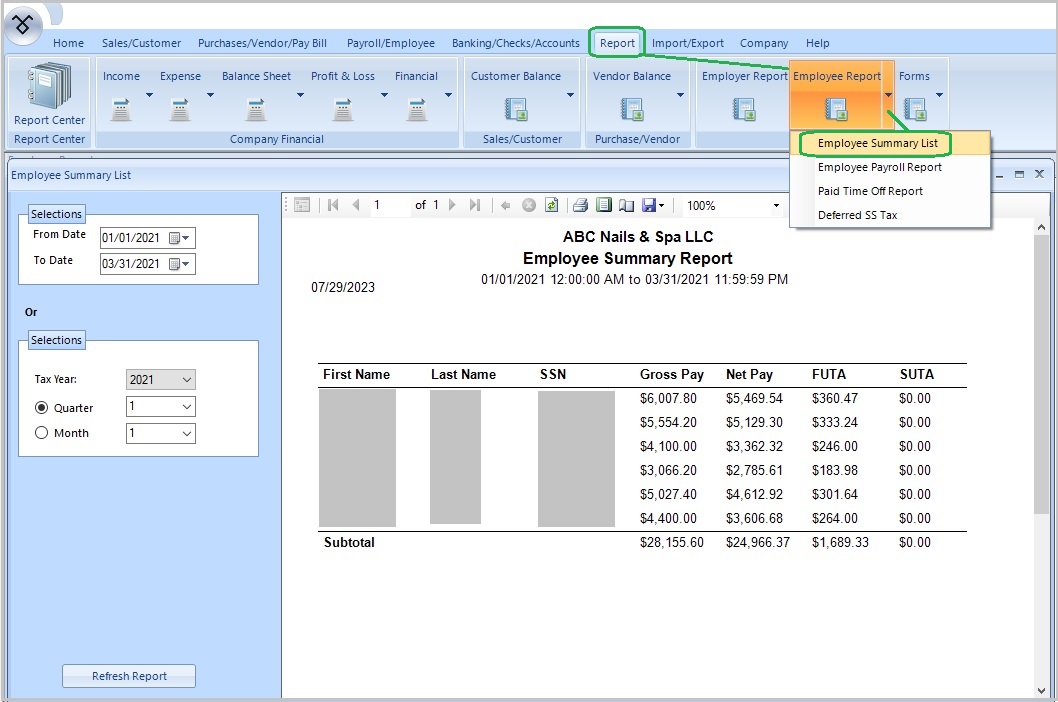Open the zoom level 100% dropdown
Image resolution: width=1058 pixels, height=702 pixels.
click(775, 206)
